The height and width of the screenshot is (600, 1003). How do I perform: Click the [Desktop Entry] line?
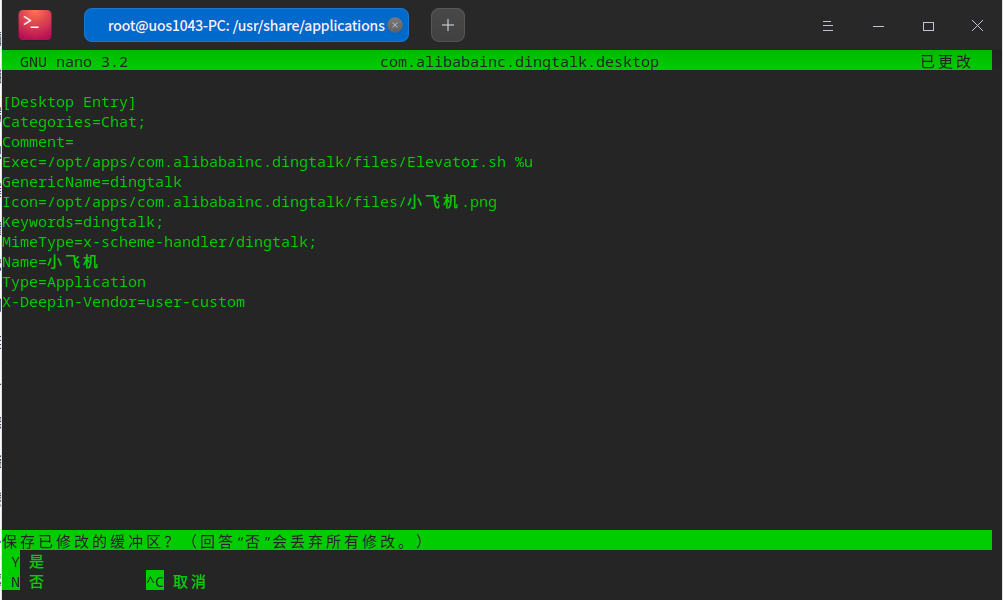[69, 102]
